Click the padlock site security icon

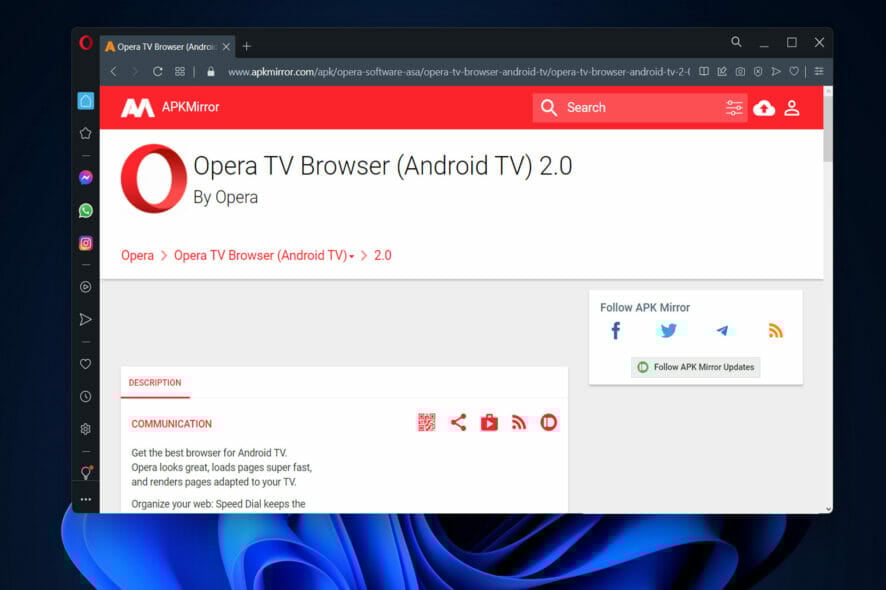pos(211,72)
